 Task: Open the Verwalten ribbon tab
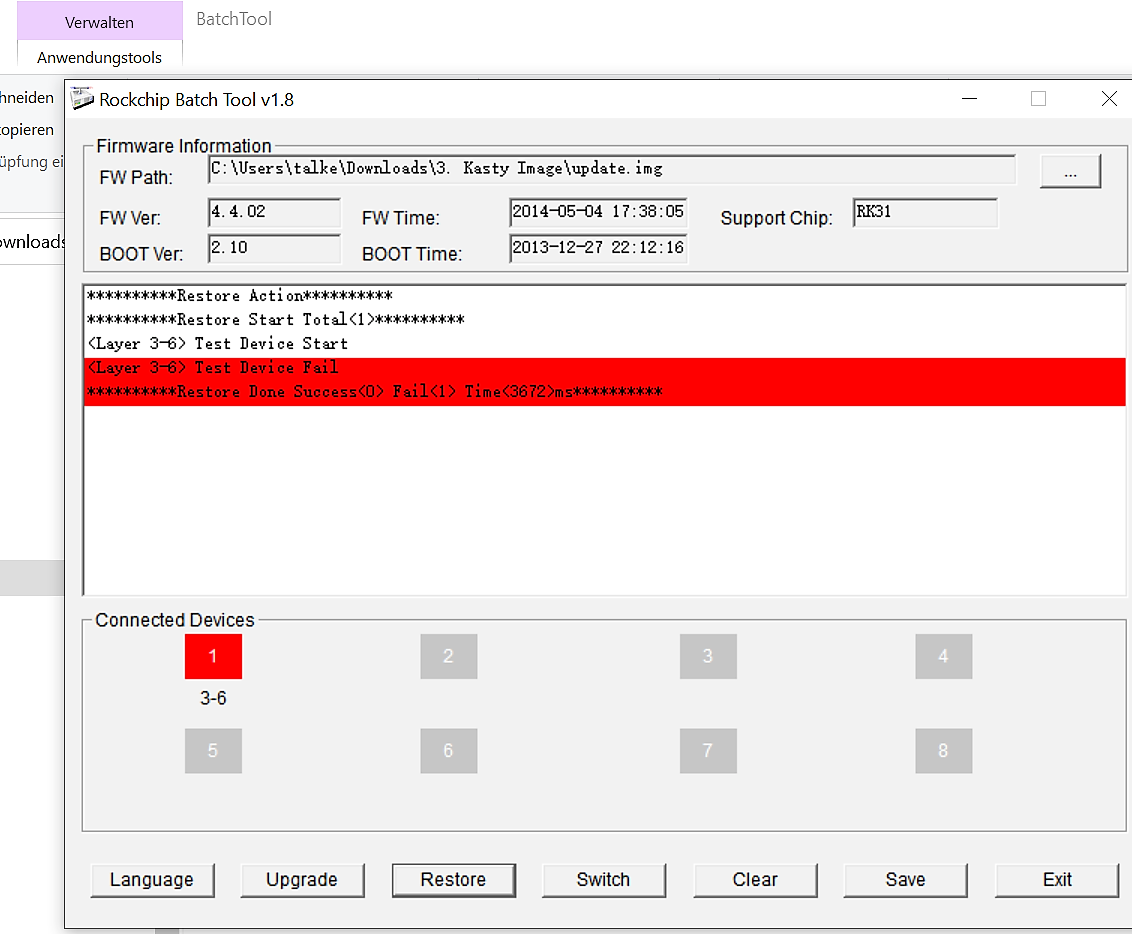pyautogui.click(x=100, y=22)
